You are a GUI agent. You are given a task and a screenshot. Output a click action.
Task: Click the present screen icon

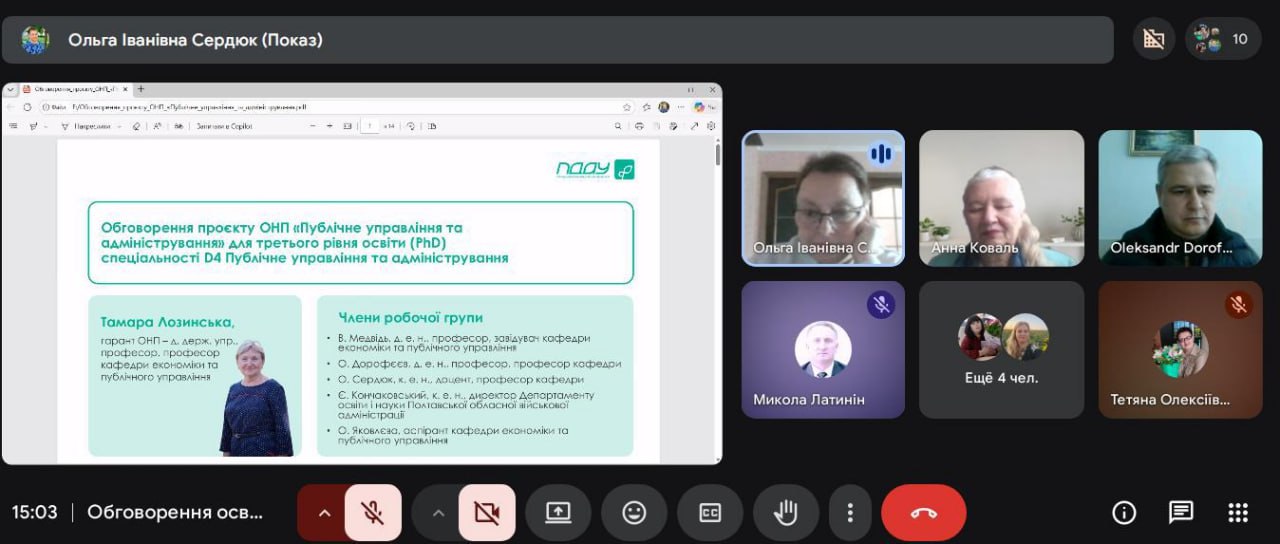(558, 513)
